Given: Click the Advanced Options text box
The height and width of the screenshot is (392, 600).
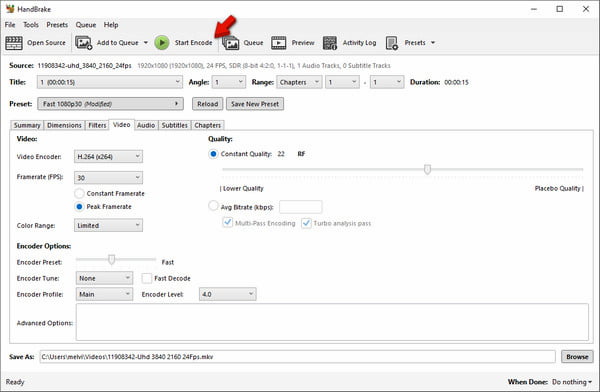Looking at the screenshot, I should click(332, 322).
